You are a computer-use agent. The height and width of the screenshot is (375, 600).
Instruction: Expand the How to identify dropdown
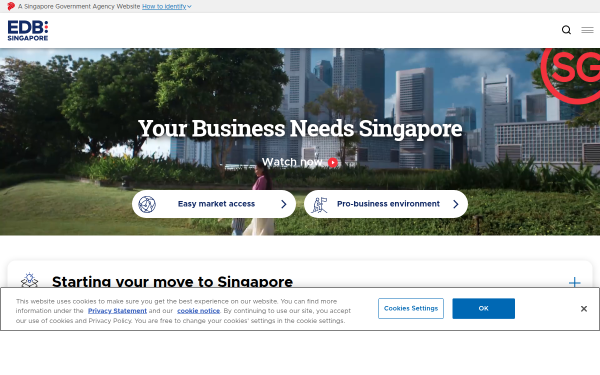pos(167,7)
